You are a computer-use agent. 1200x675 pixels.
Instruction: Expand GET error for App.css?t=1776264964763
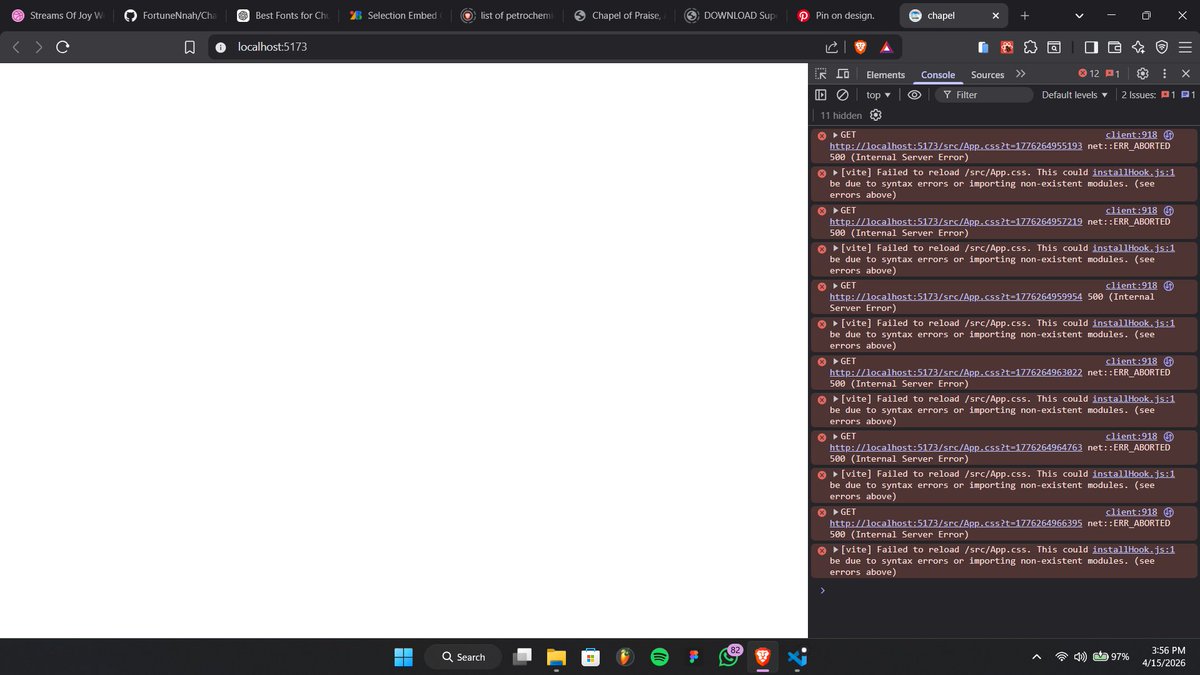coord(835,436)
